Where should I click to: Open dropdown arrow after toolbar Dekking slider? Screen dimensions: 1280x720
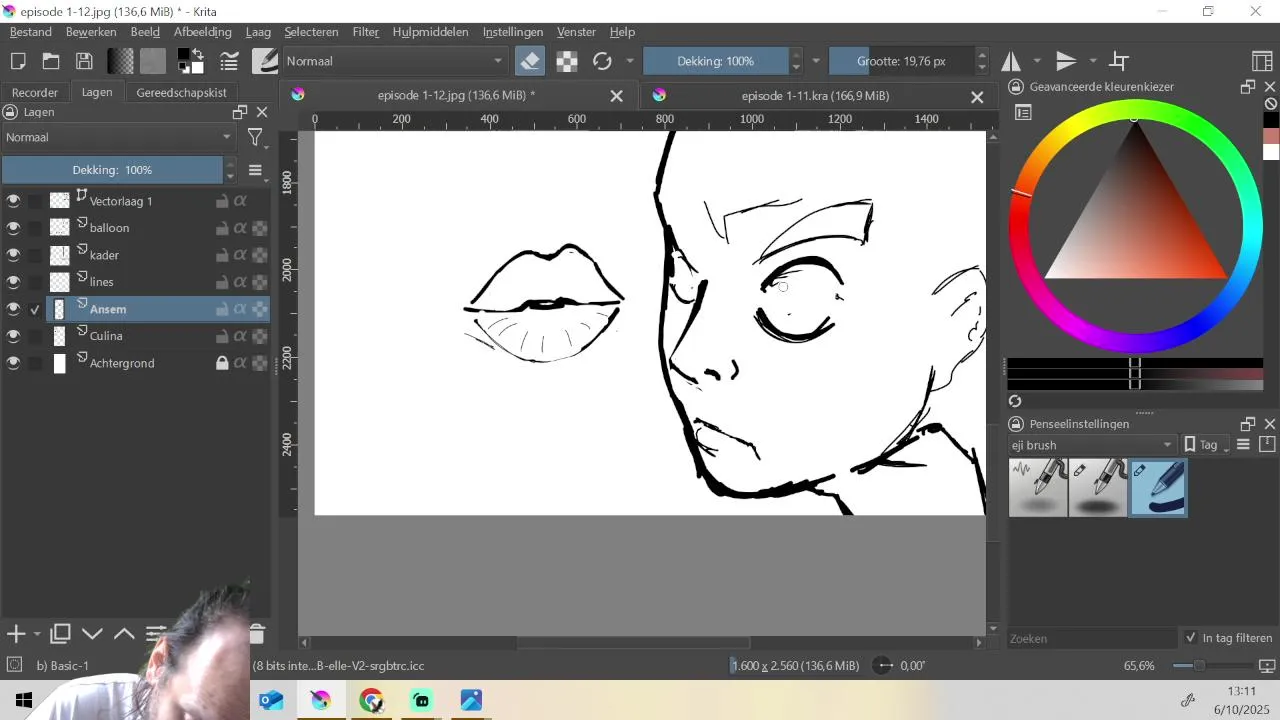click(816, 61)
